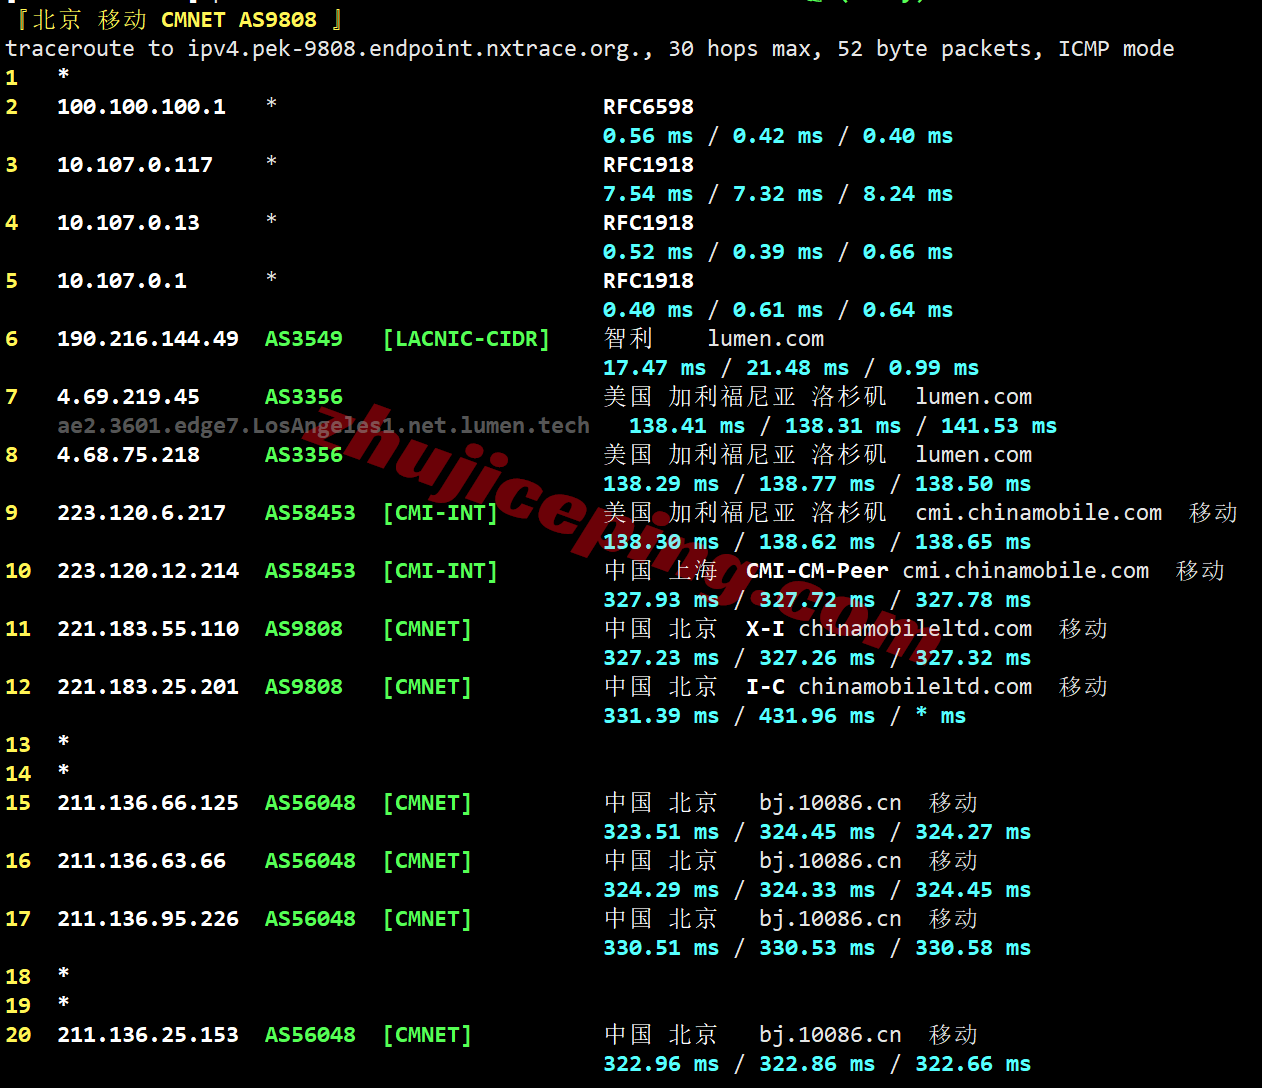Image resolution: width=1262 pixels, height=1088 pixels.
Task: Click the AS3549 label
Action: click(304, 339)
